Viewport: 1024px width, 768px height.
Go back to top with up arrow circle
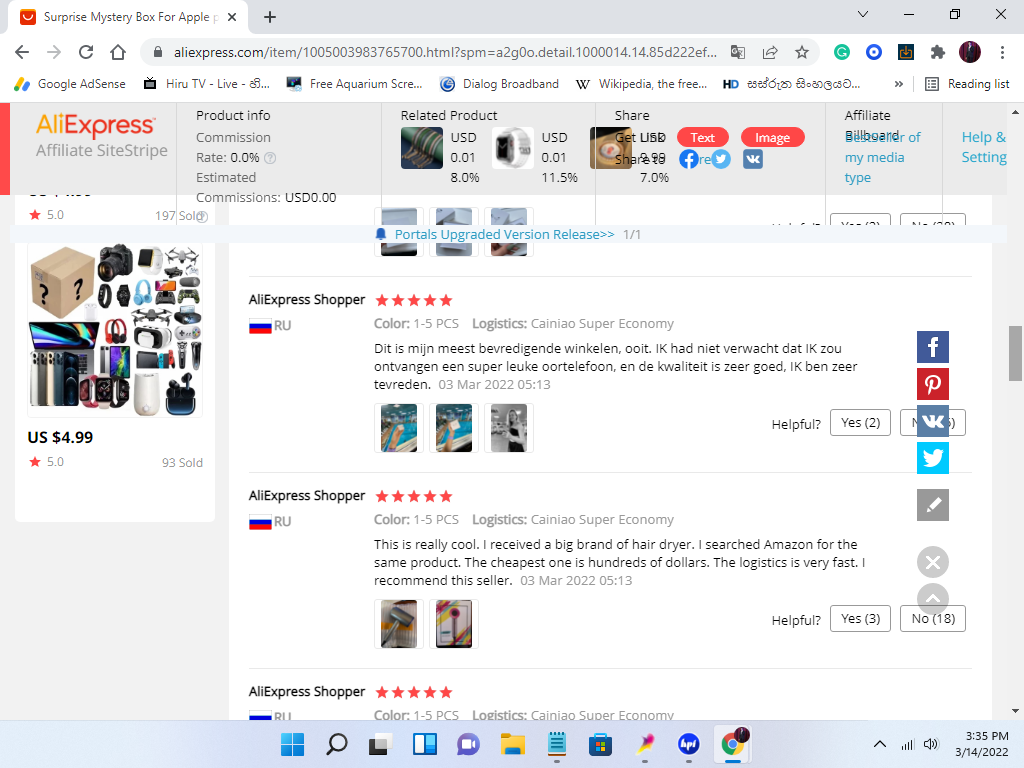tap(933, 597)
